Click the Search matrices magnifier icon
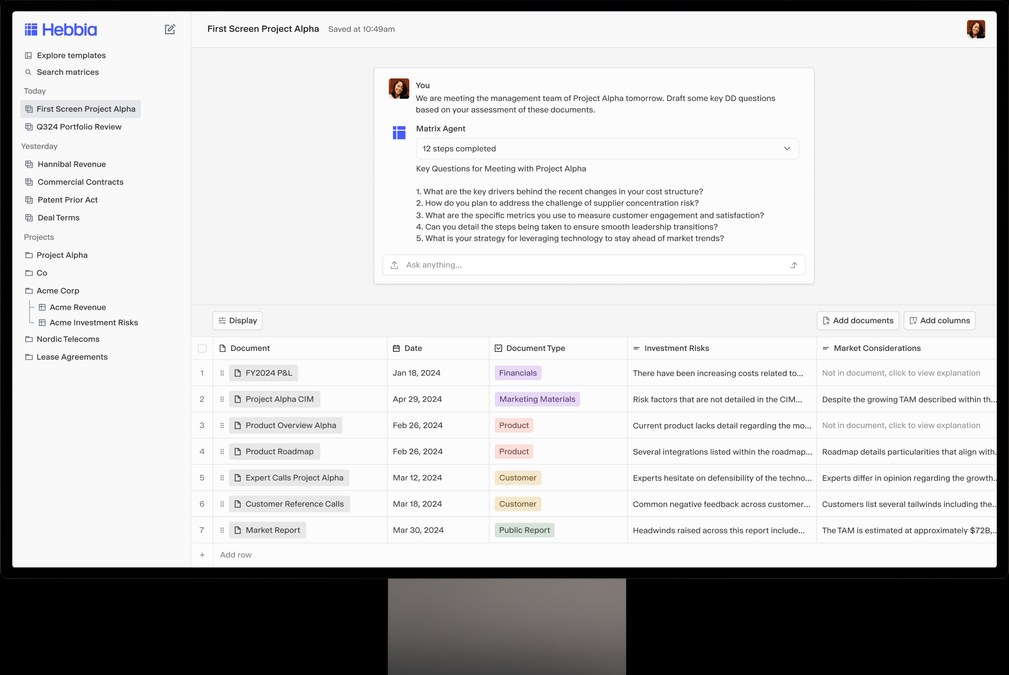 coord(28,72)
